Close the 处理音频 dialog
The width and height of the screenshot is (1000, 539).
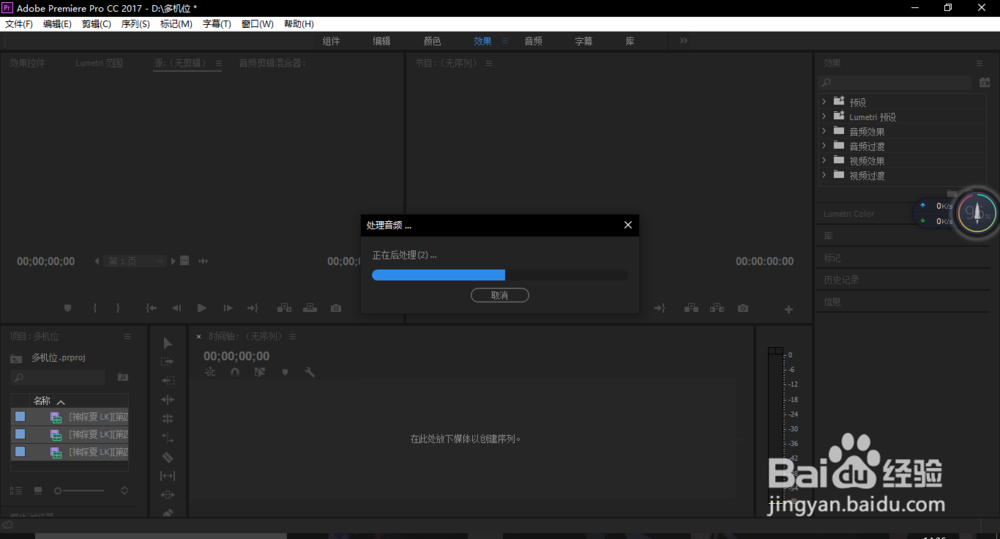[628, 225]
